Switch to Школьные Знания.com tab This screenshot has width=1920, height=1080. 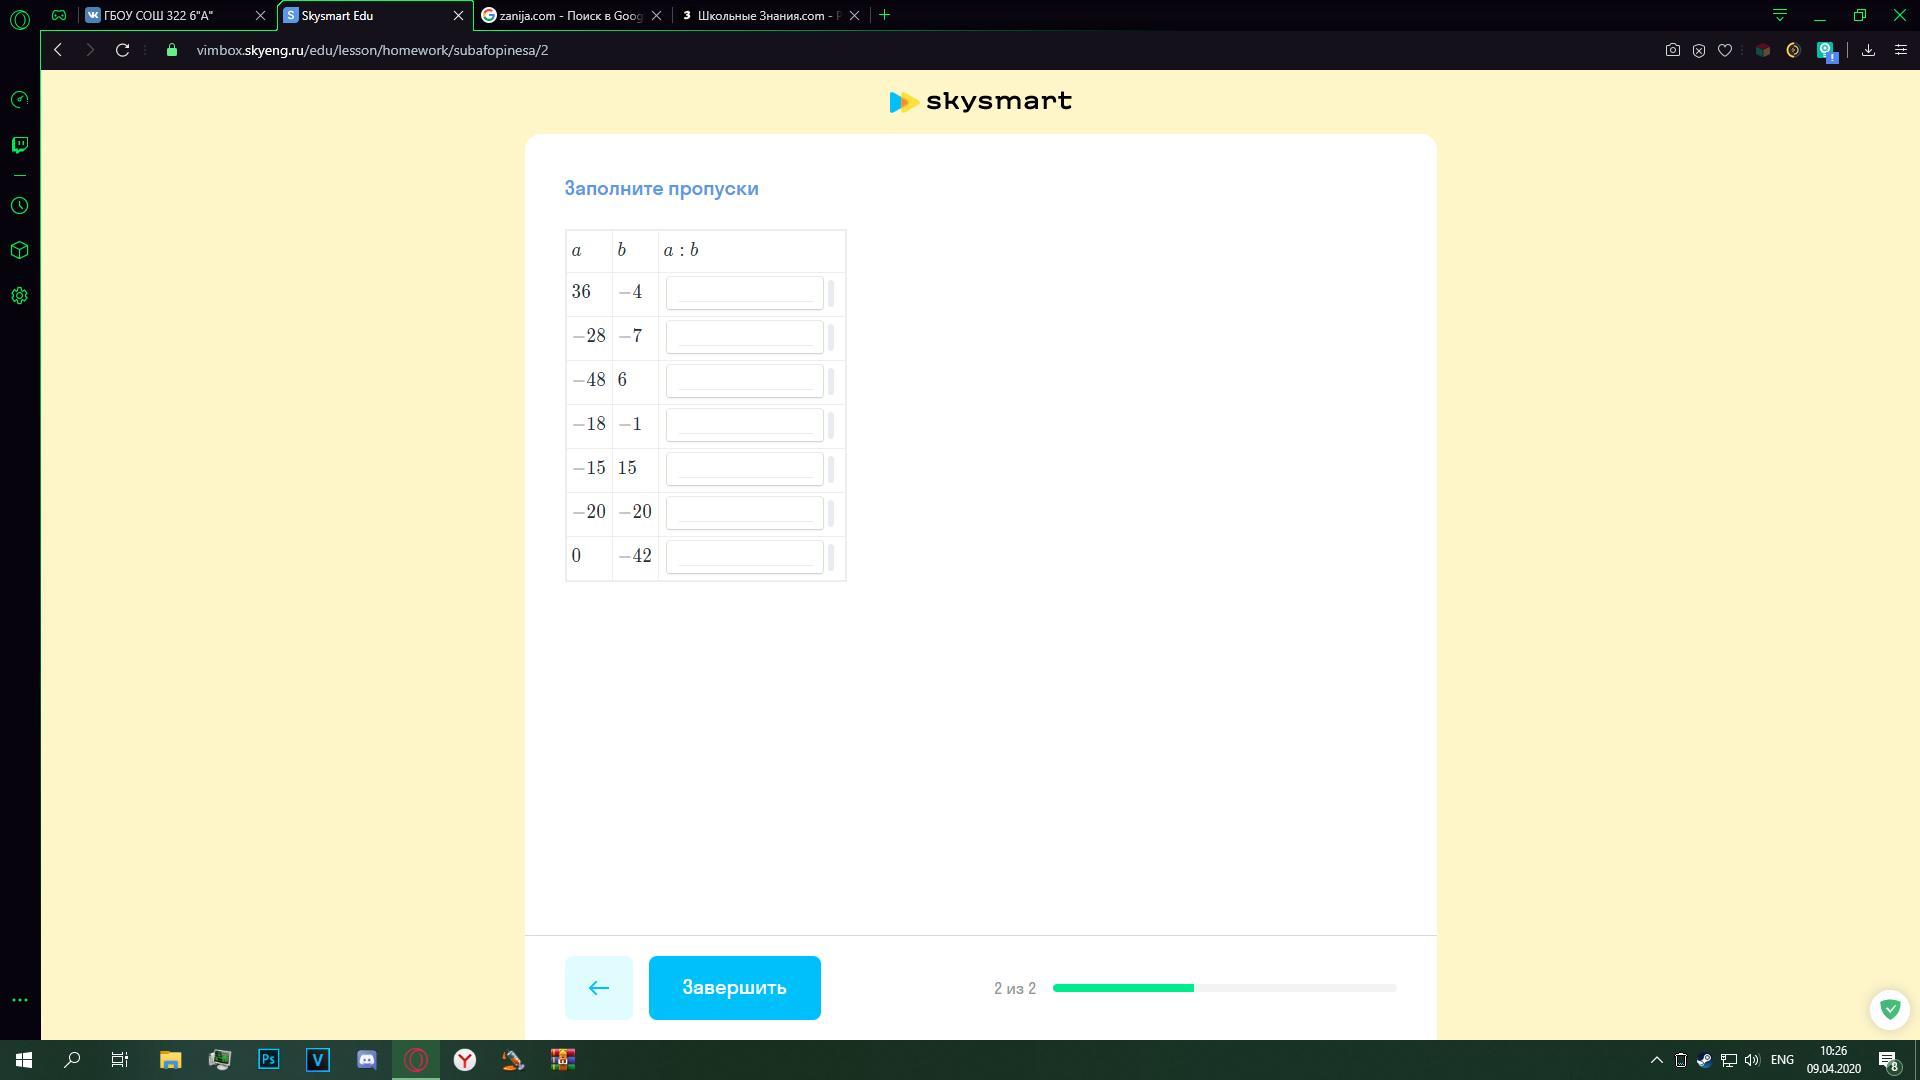pyautogui.click(x=766, y=15)
